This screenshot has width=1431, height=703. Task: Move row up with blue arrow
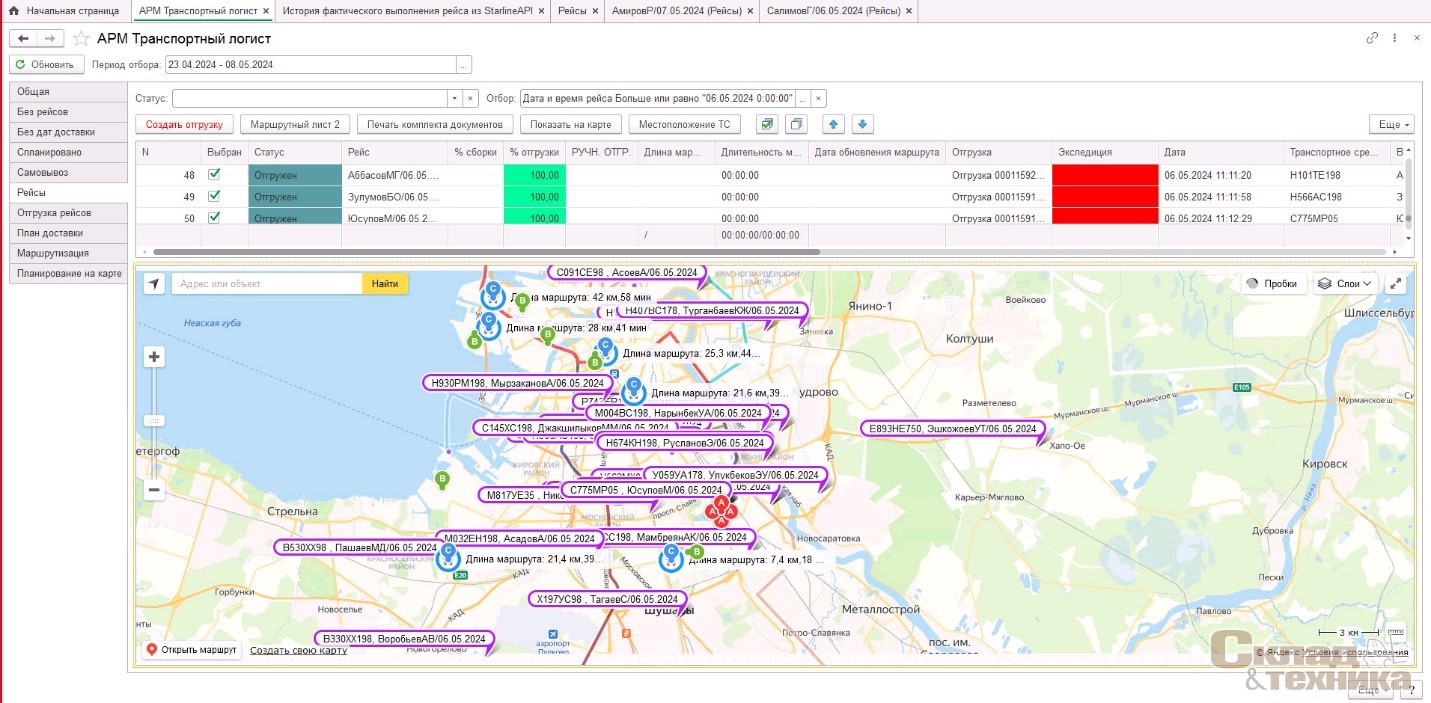(833, 125)
